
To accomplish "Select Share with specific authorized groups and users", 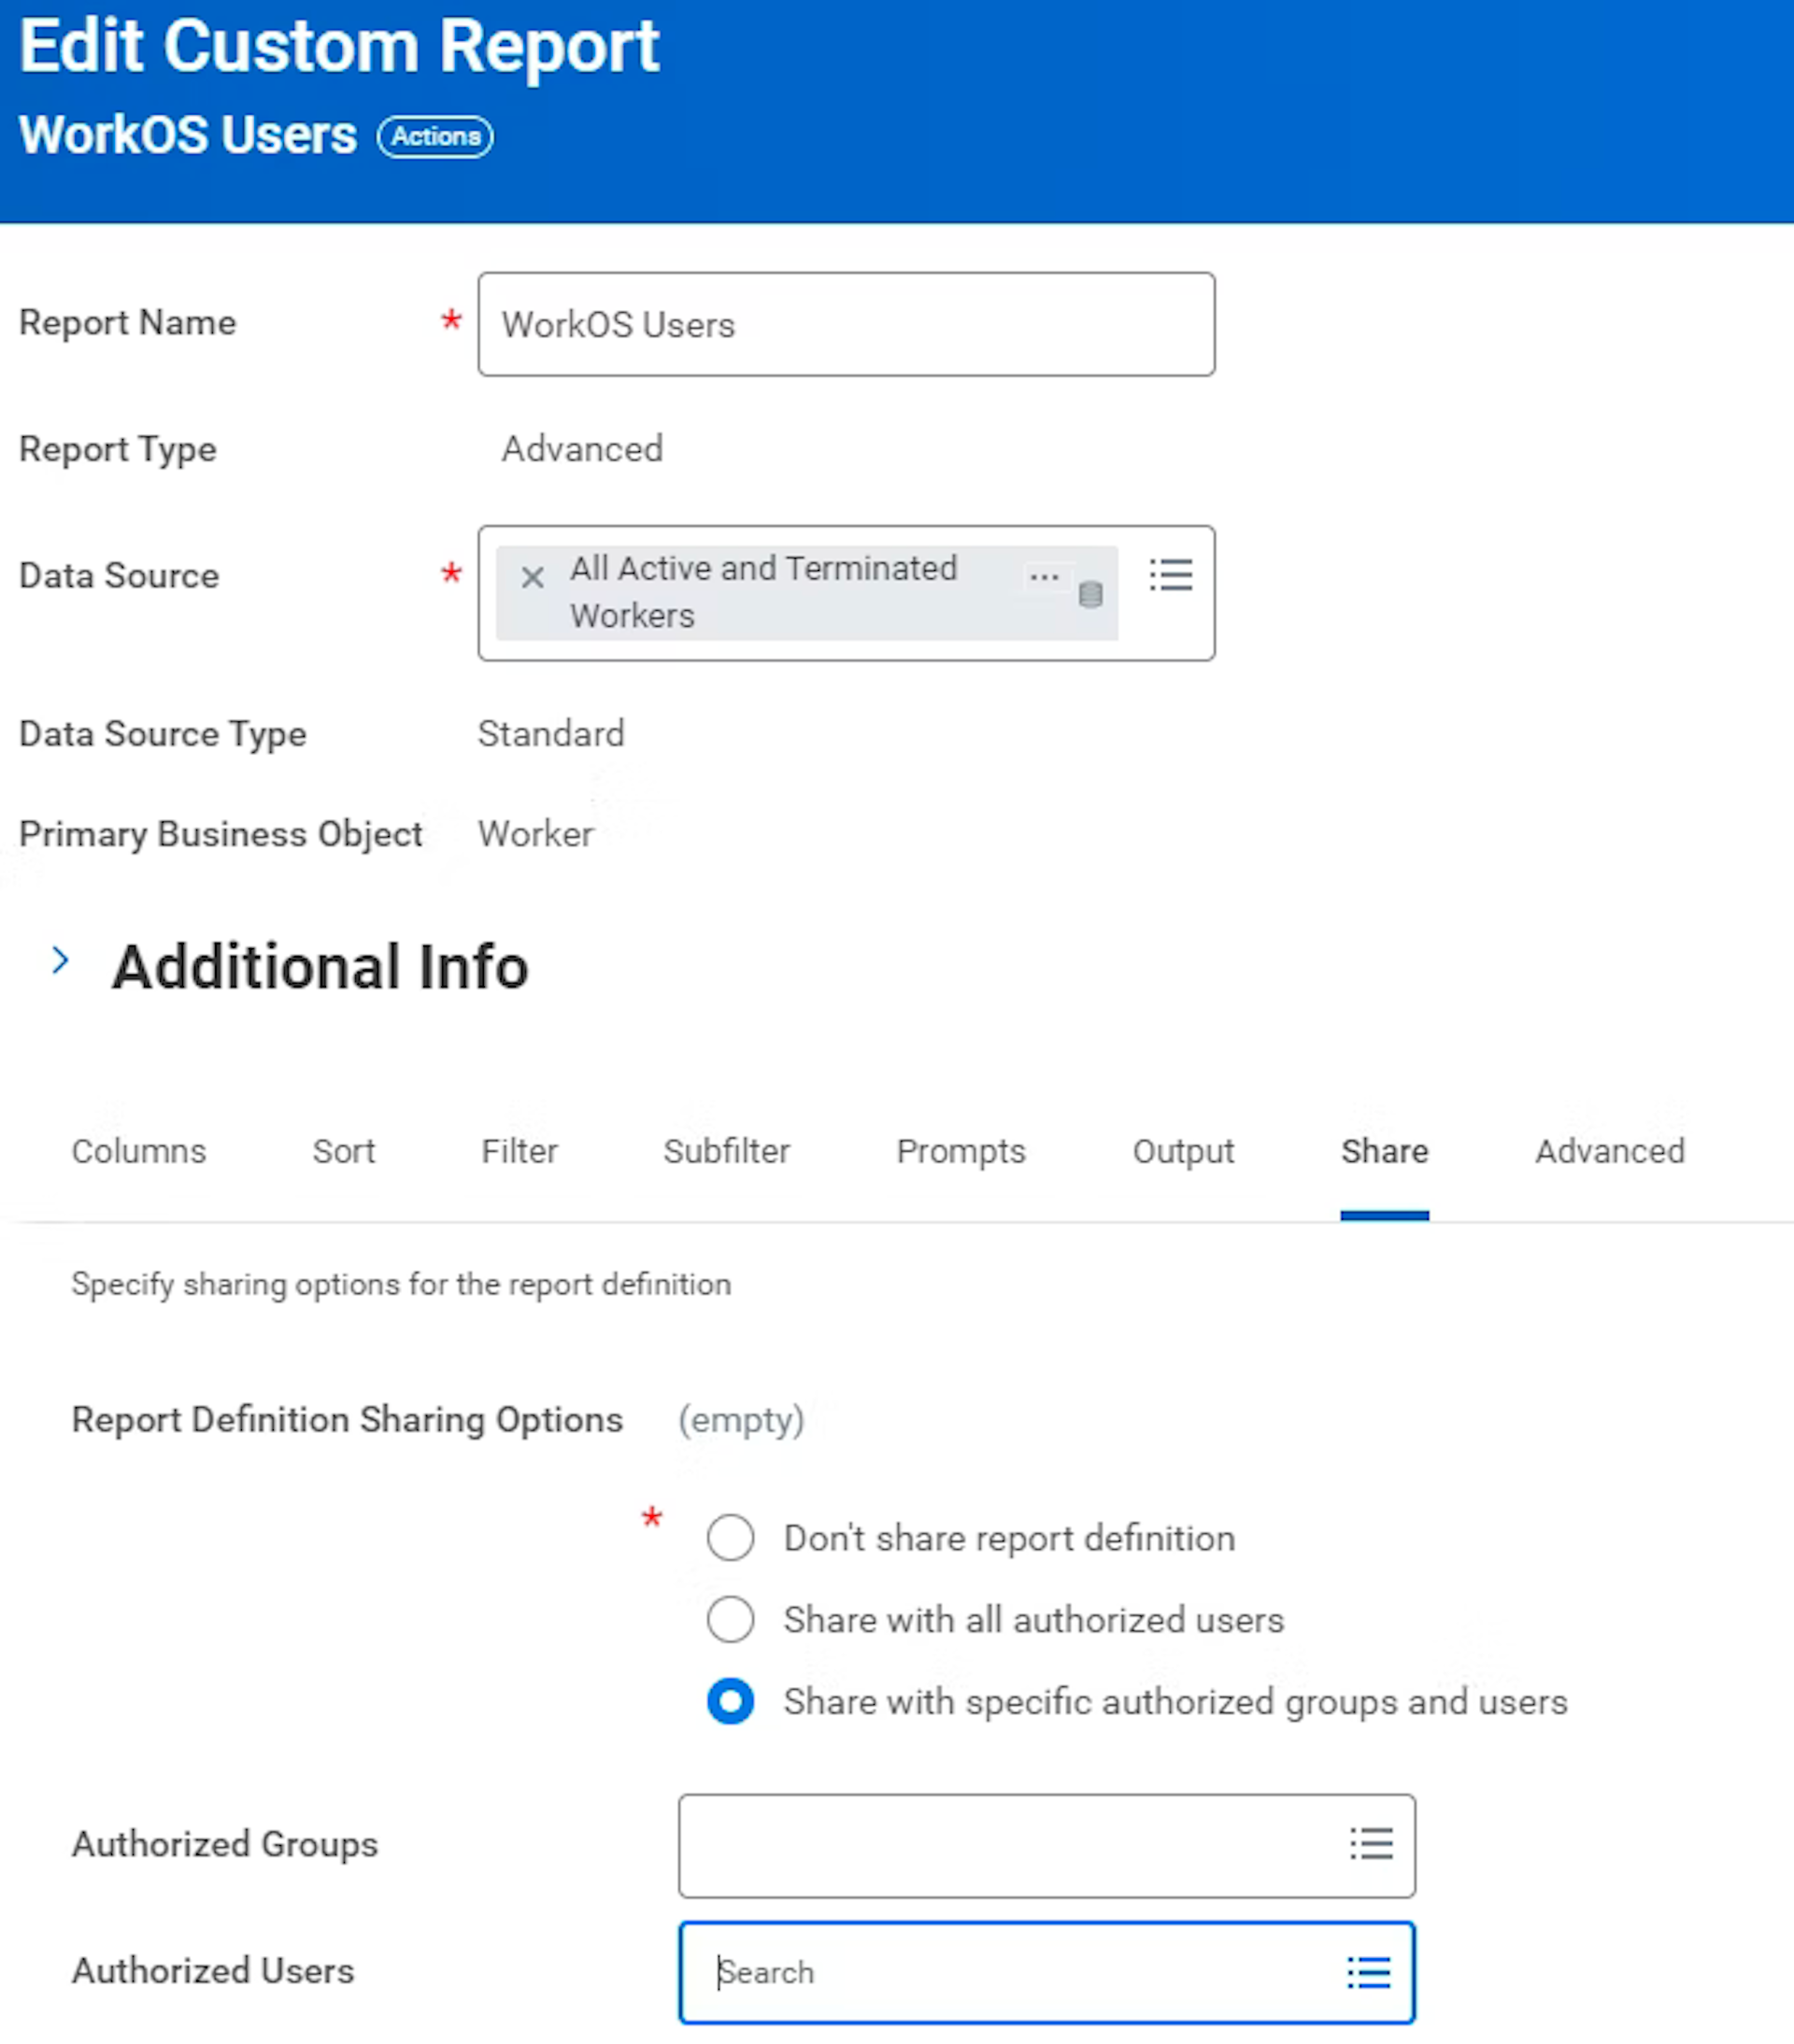I will [x=730, y=1701].
